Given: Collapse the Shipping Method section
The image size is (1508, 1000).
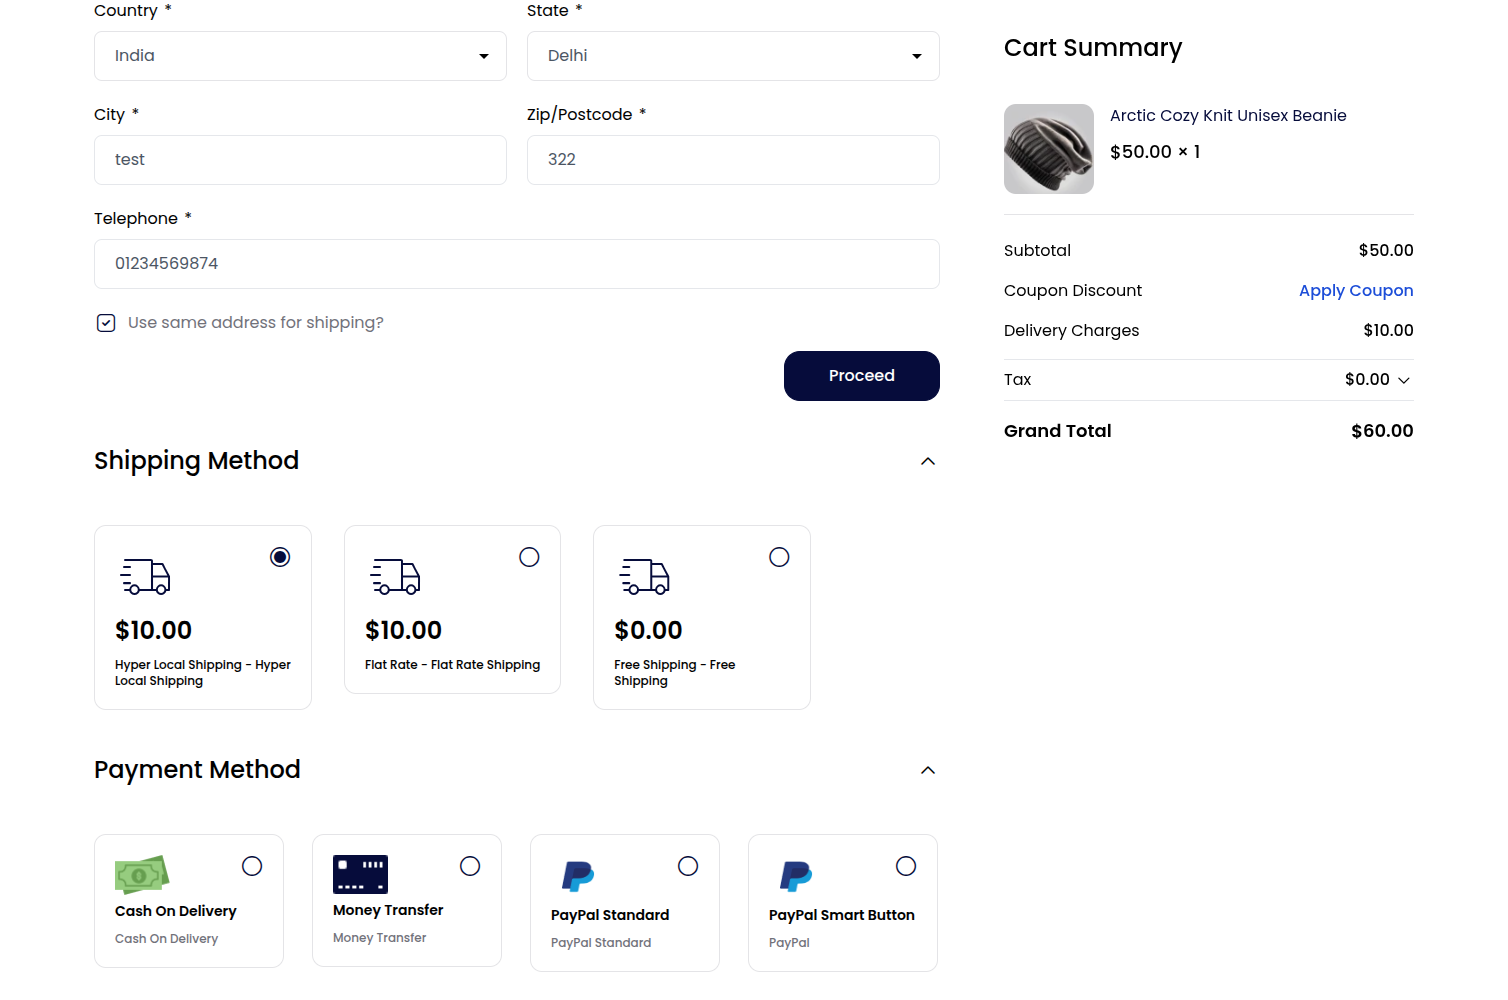Looking at the screenshot, I should pos(928,461).
